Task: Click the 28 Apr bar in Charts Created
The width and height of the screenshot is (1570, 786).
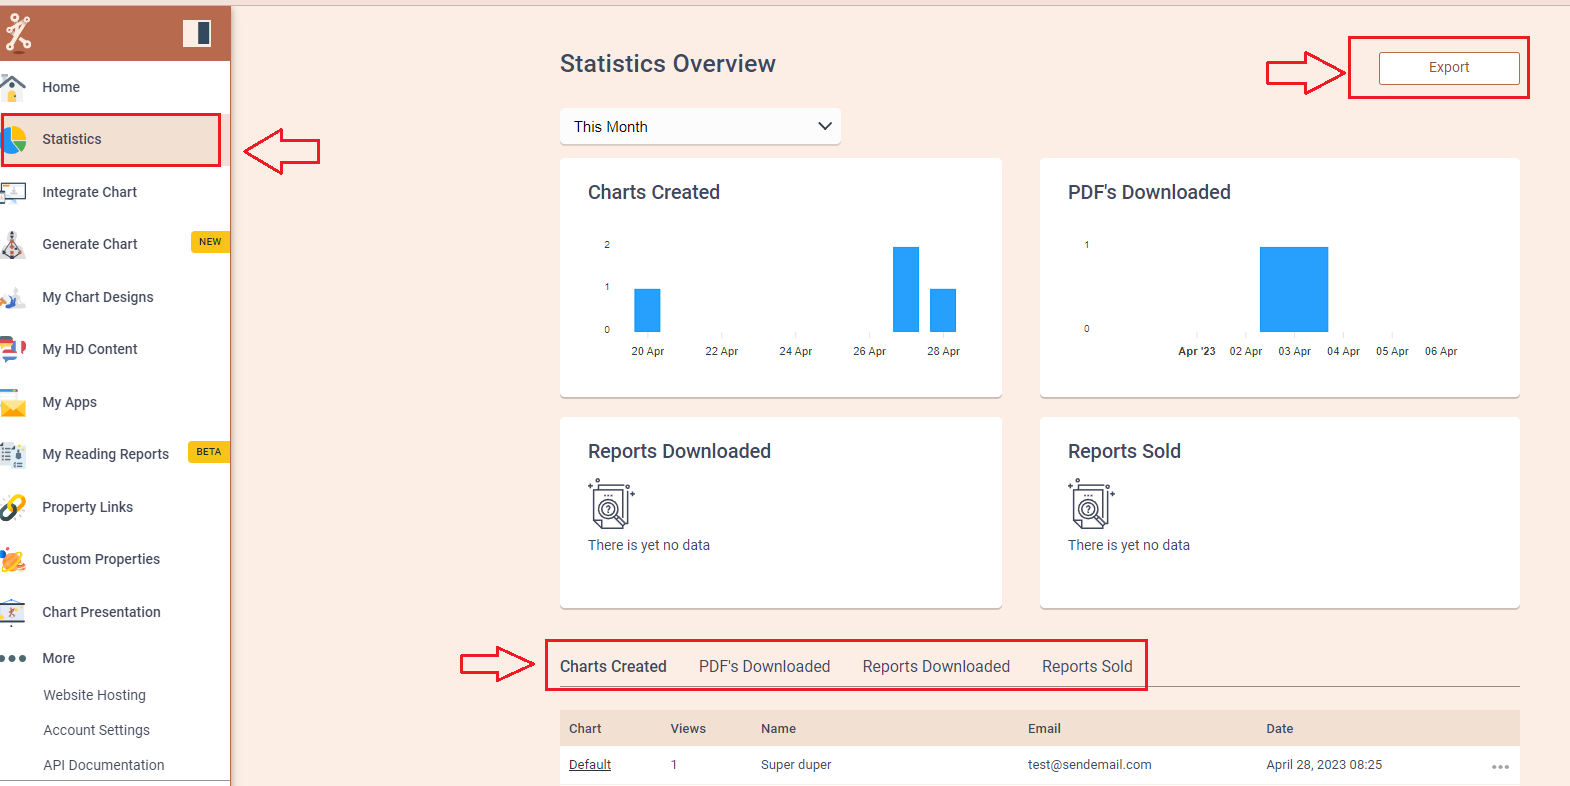Action: point(943,310)
